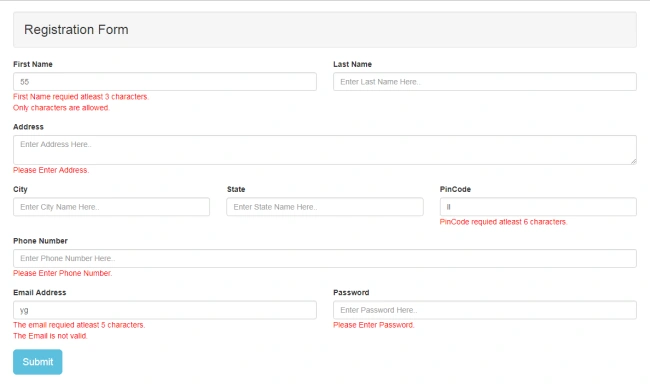Image resolution: width=650 pixels, height=385 pixels.
Task: Click 'Please Enter Address' error message
Action: click(x=51, y=170)
